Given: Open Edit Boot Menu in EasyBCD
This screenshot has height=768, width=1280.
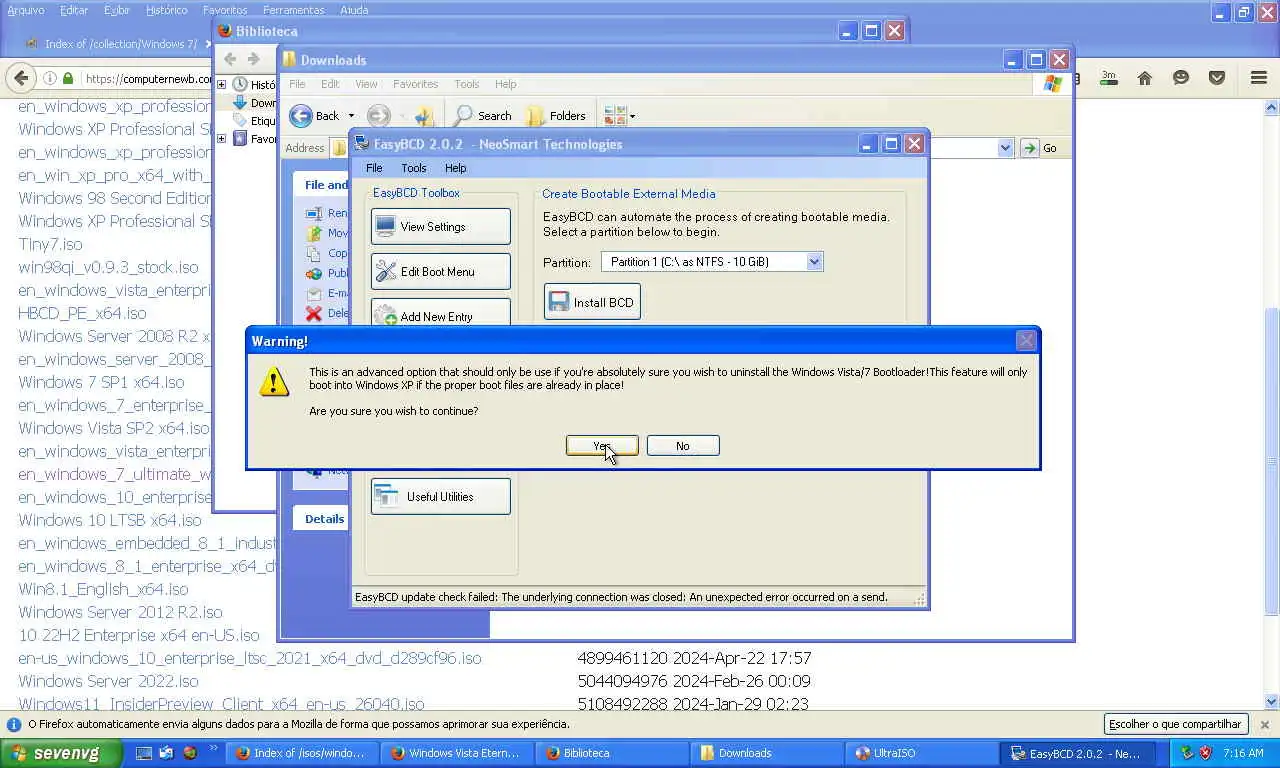Looking at the screenshot, I should [x=440, y=272].
